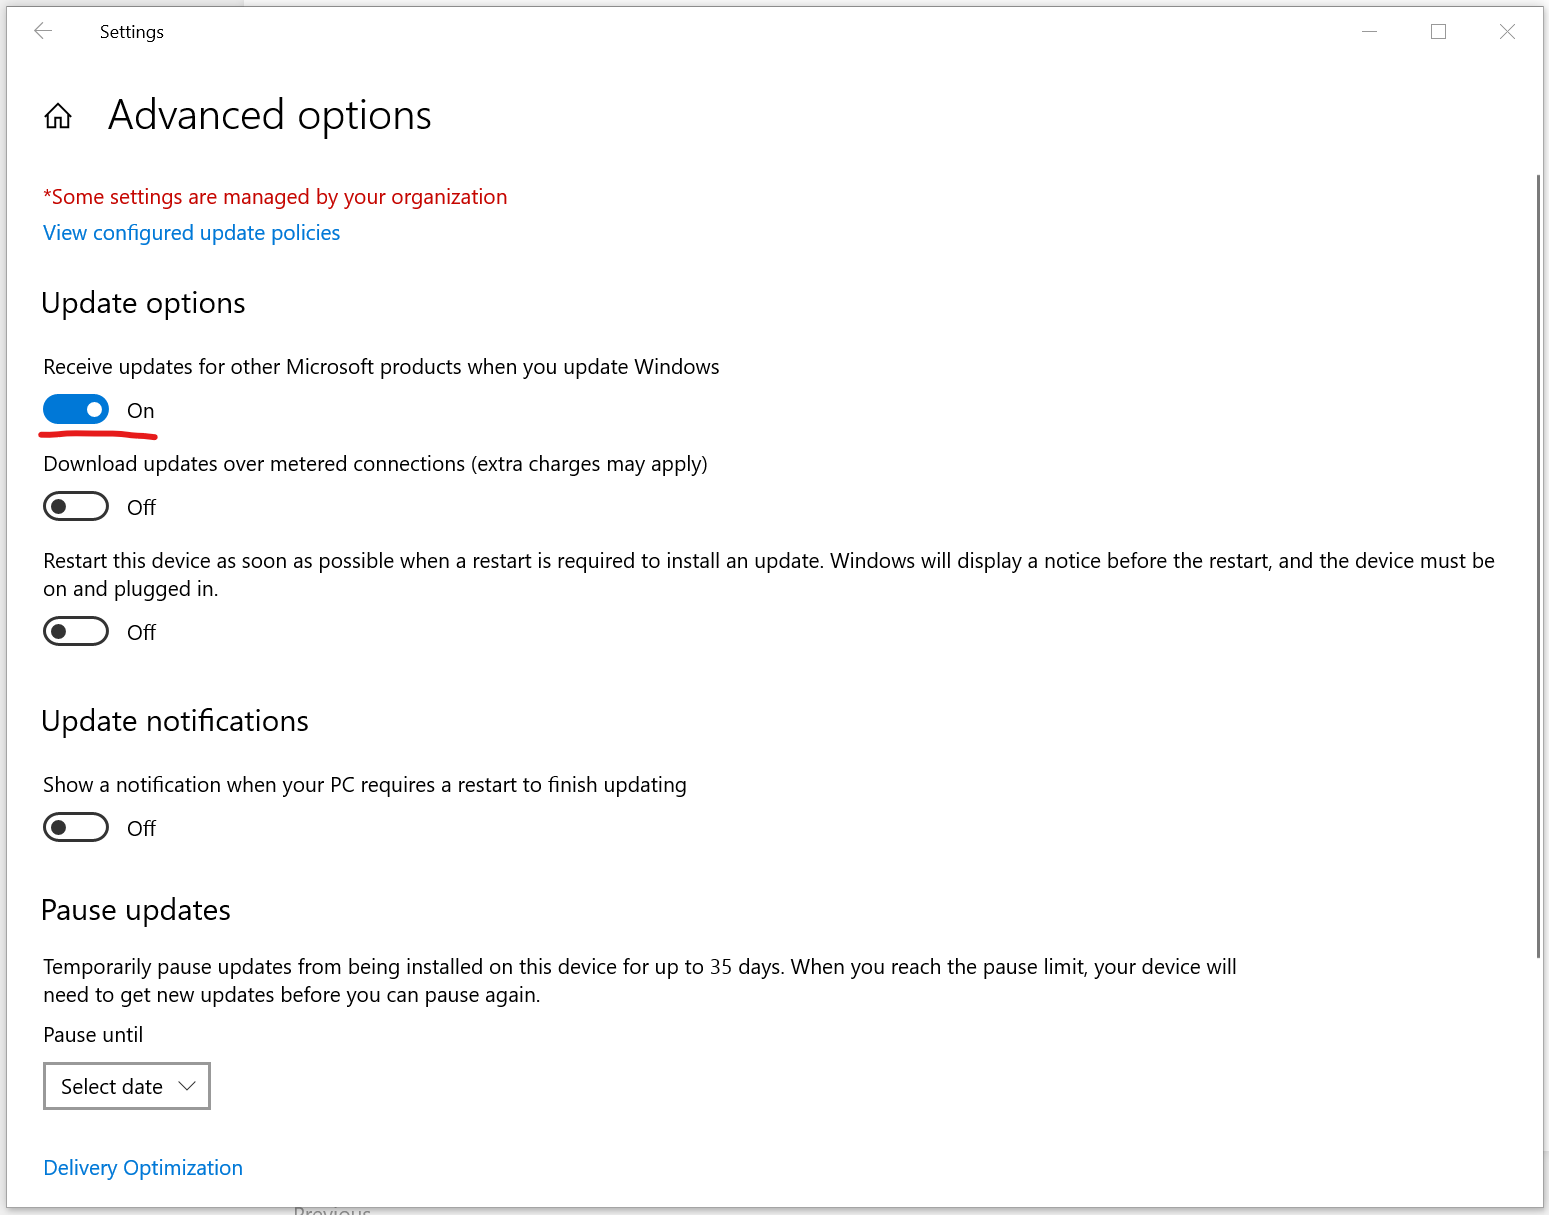Enable download updates over metered connections

tap(76, 506)
